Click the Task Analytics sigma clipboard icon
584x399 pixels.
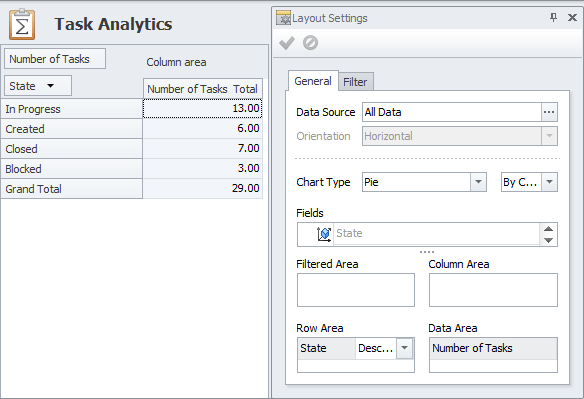(x=22, y=25)
